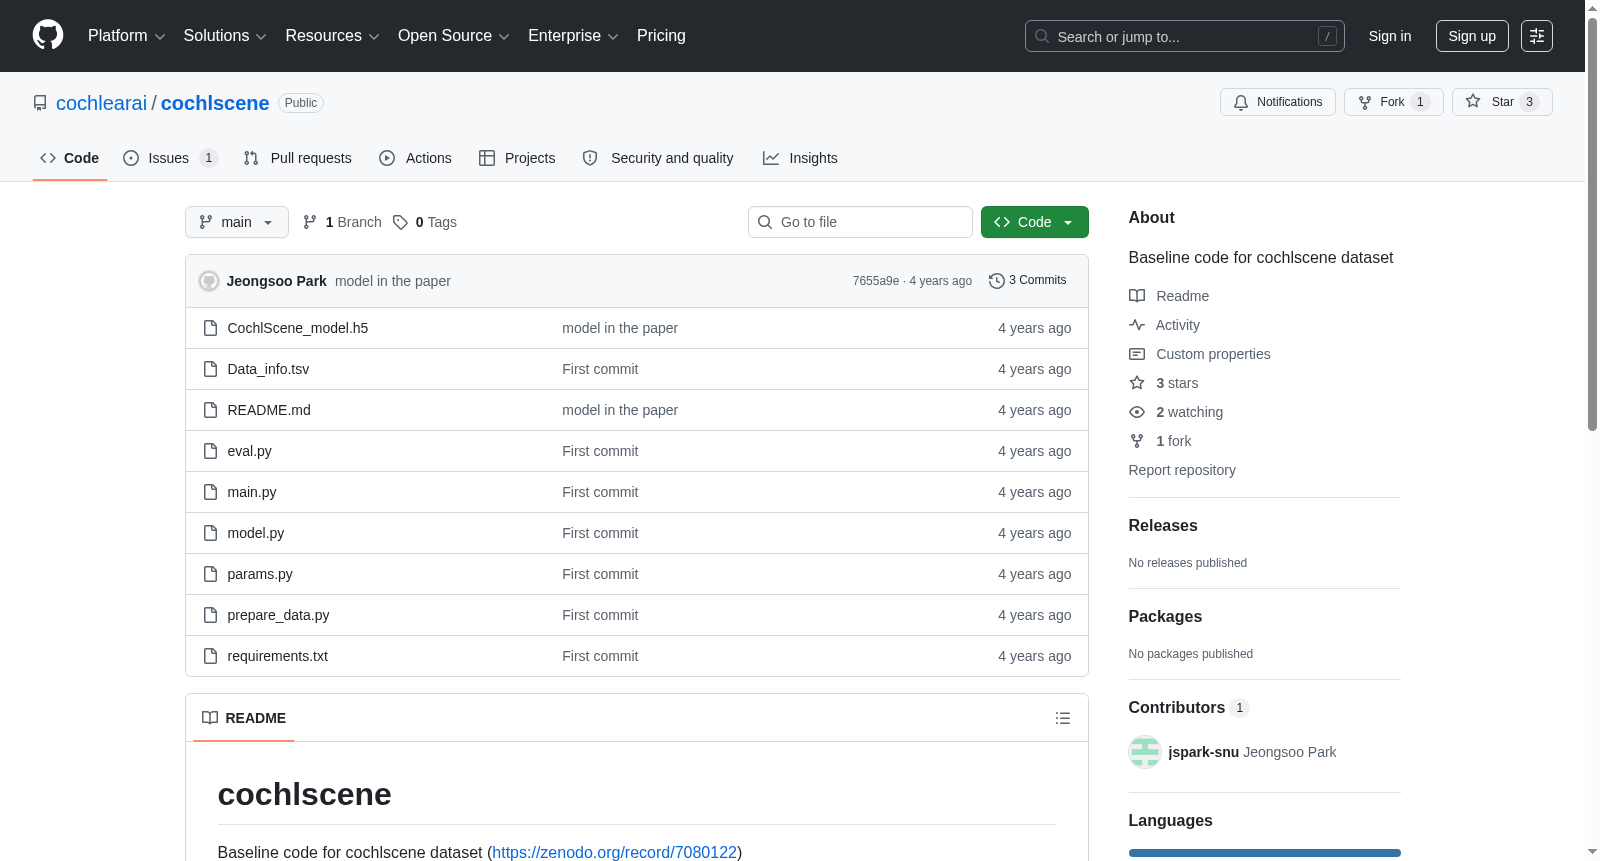Click the star icon beside 3 stars
The width and height of the screenshot is (1600, 861).
point(1137,383)
